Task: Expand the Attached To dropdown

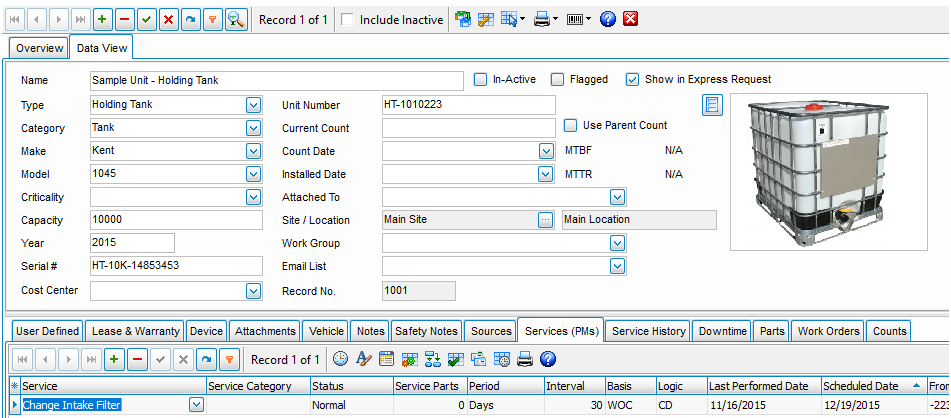Action: pos(617,197)
